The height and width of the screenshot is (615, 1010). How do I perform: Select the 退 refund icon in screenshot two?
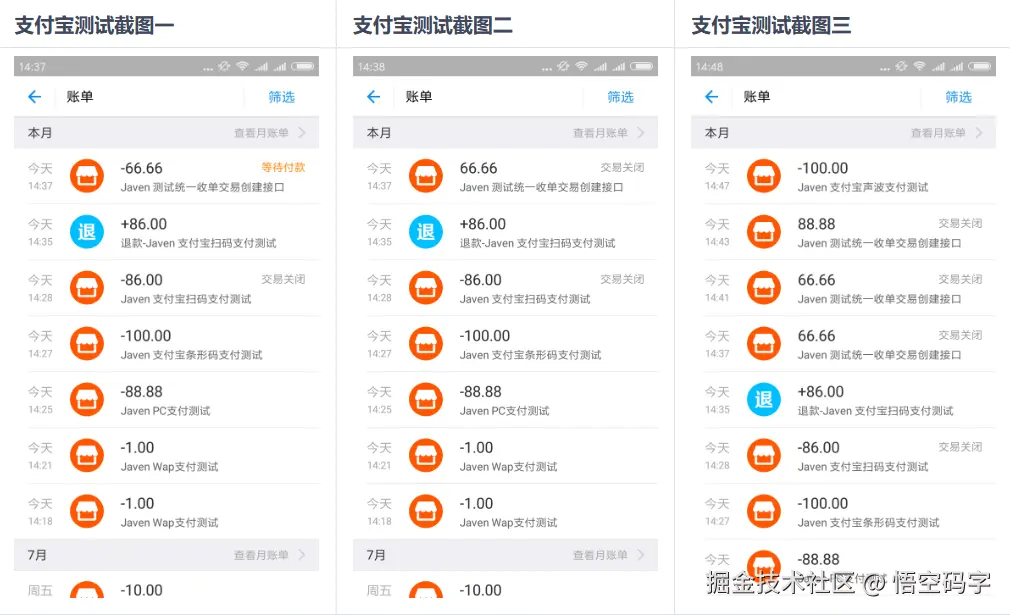point(425,231)
